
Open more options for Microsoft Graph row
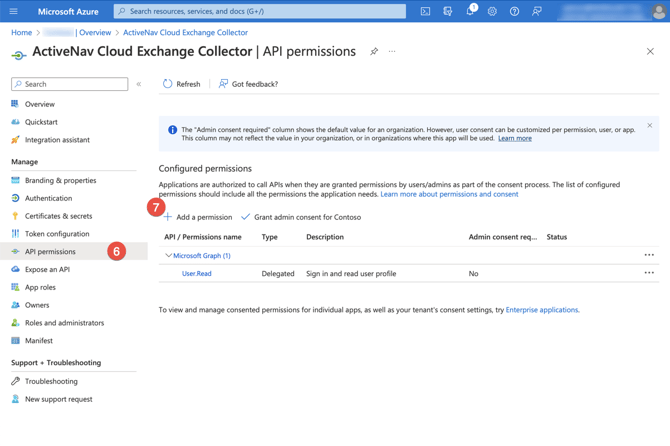tap(649, 255)
